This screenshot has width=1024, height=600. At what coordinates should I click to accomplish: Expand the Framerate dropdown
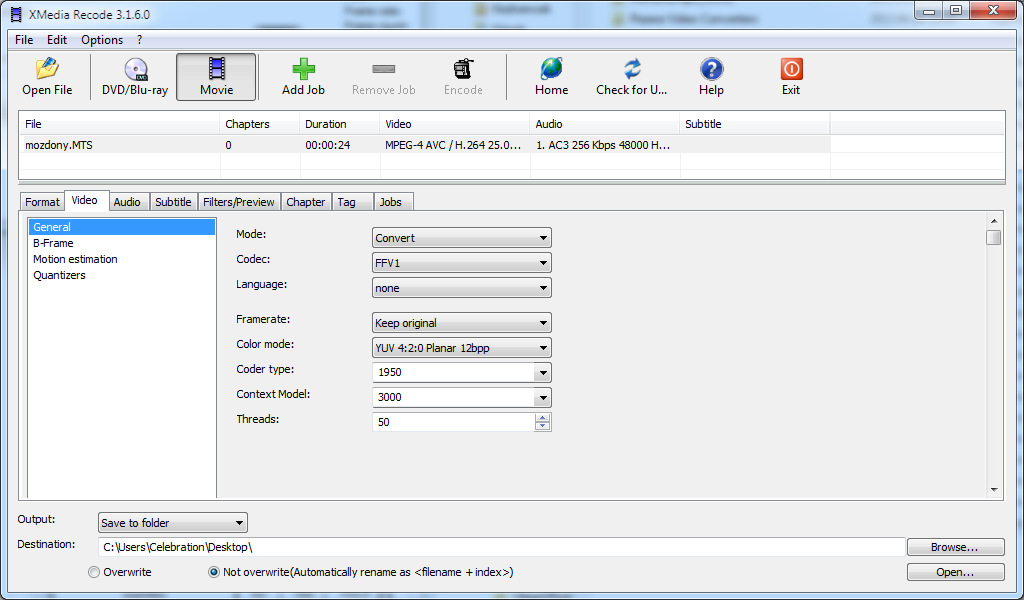point(462,323)
